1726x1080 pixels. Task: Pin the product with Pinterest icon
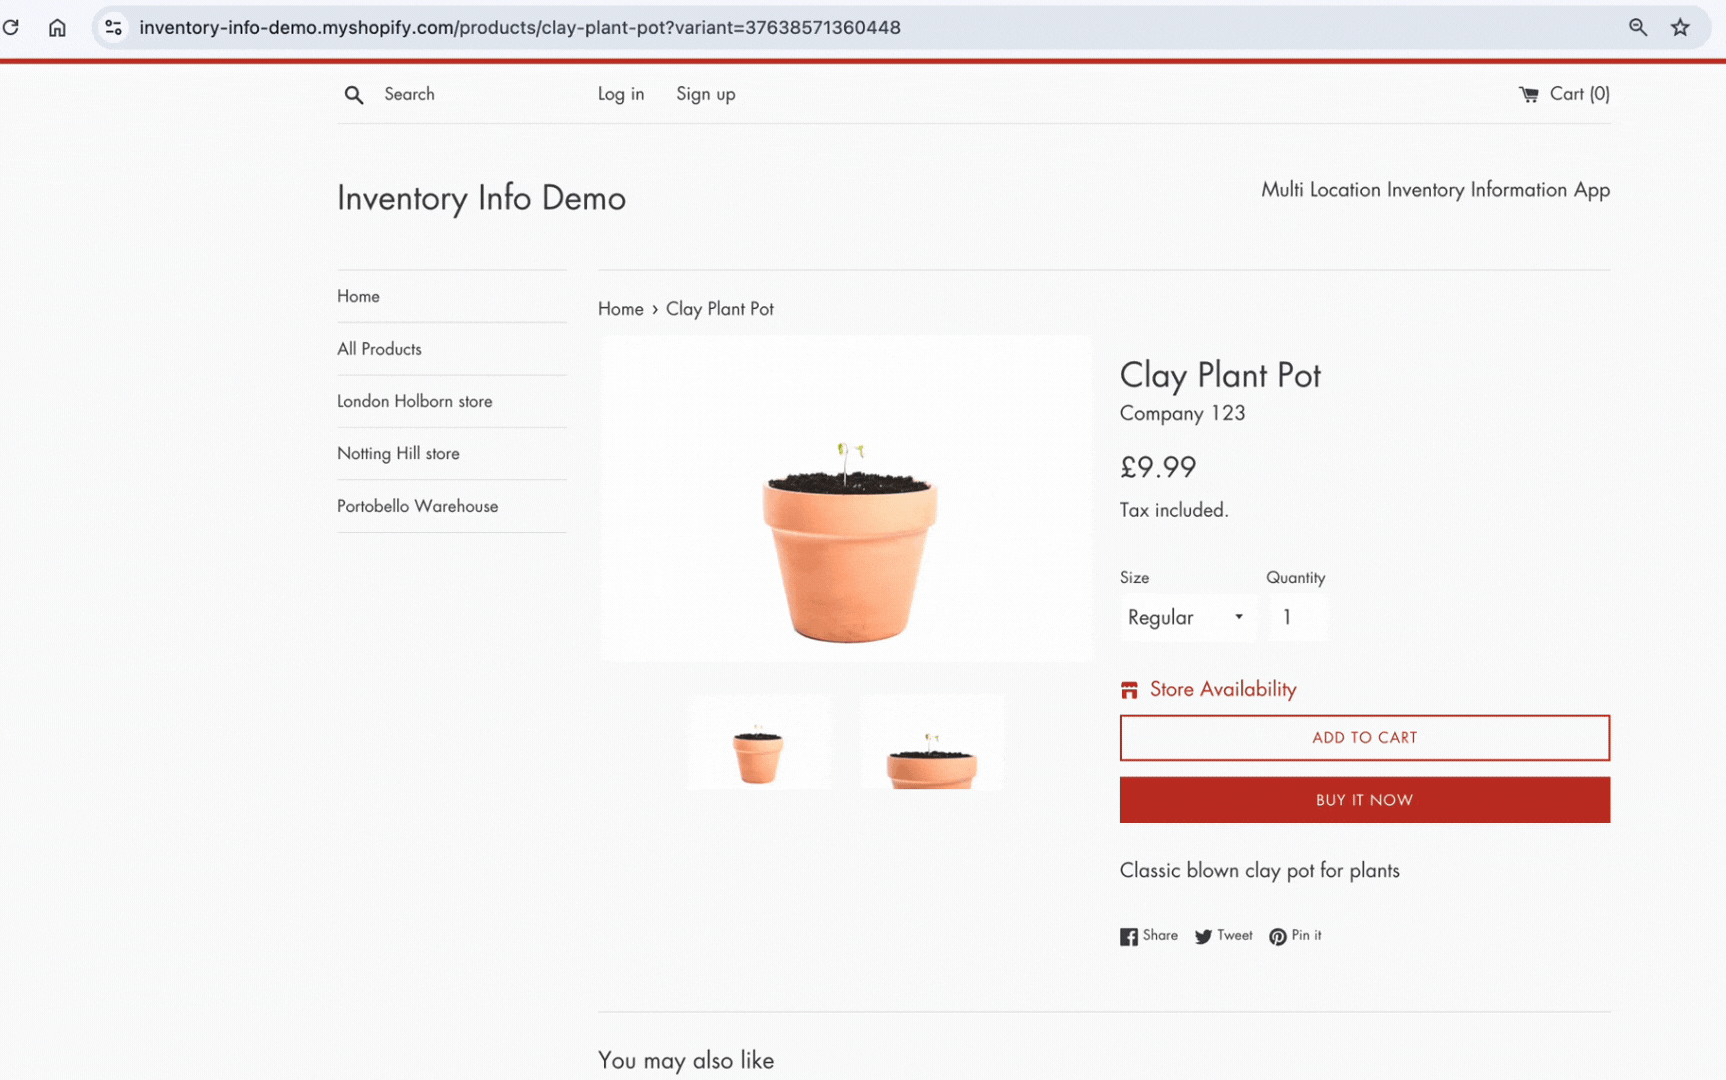pos(1277,937)
